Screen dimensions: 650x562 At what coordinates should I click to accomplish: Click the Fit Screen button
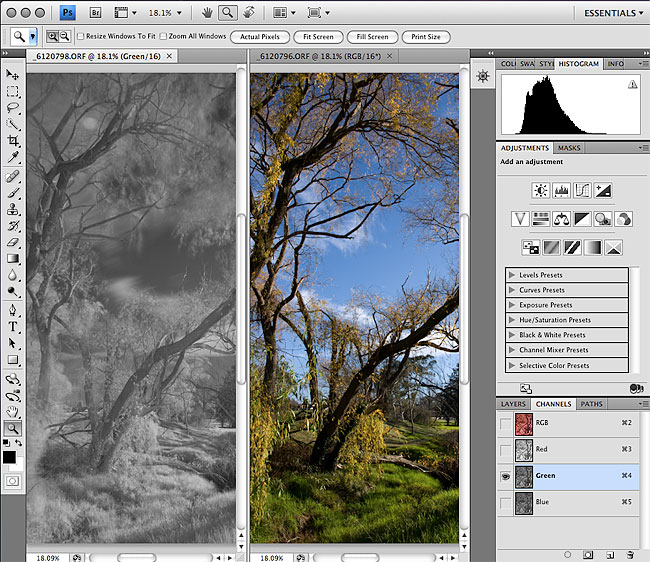(x=317, y=37)
